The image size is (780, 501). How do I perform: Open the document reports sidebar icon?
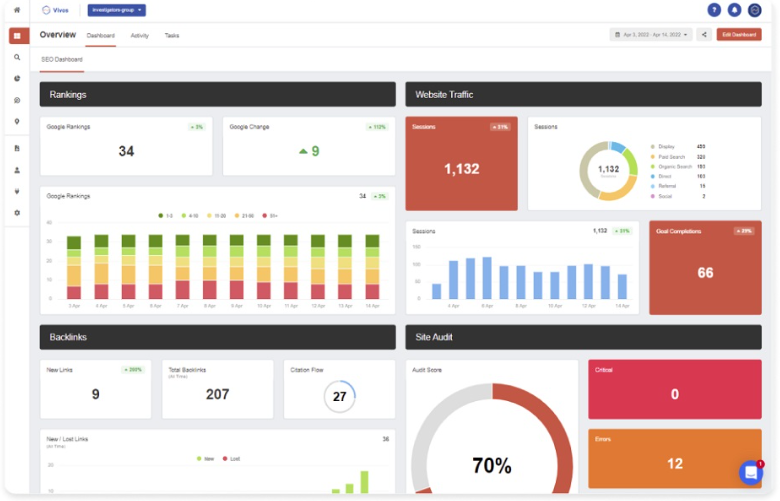click(17, 148)
